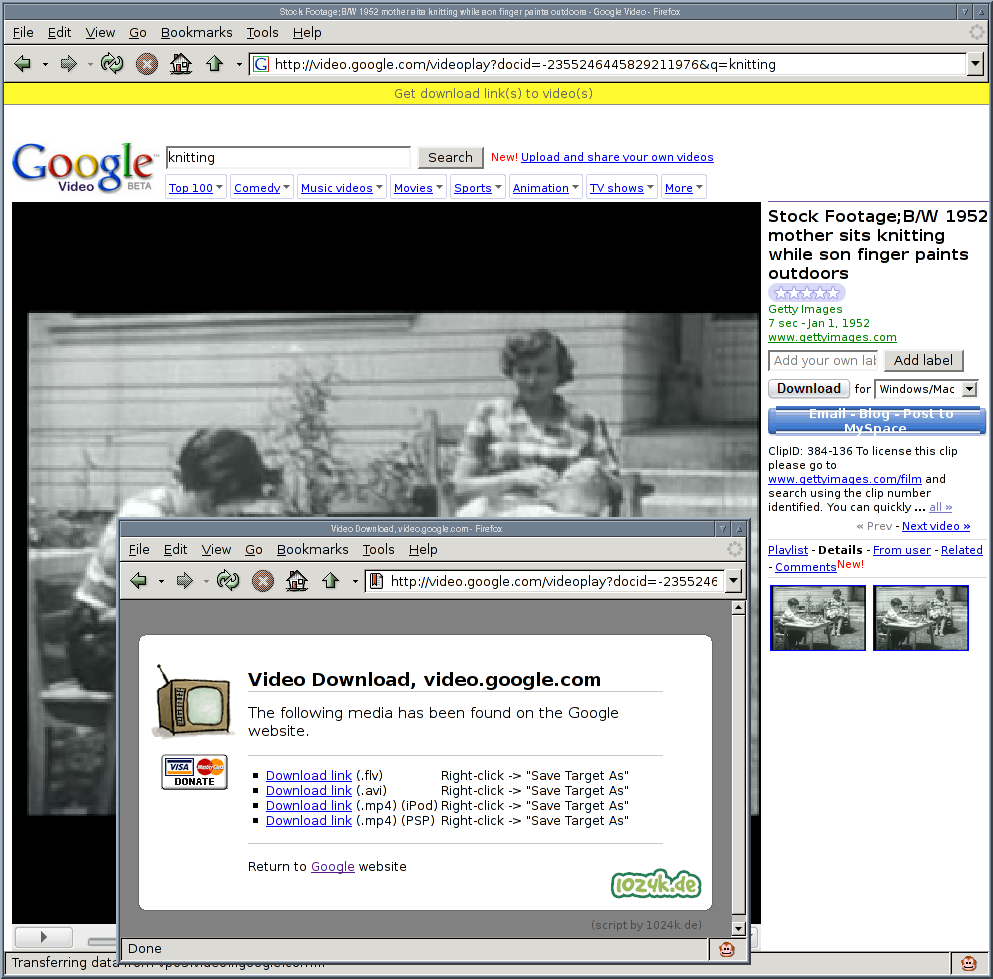This screenshot has width=993, height=979.
Task: Expand the Music videos category dropdown
Action: click(342, 188)
